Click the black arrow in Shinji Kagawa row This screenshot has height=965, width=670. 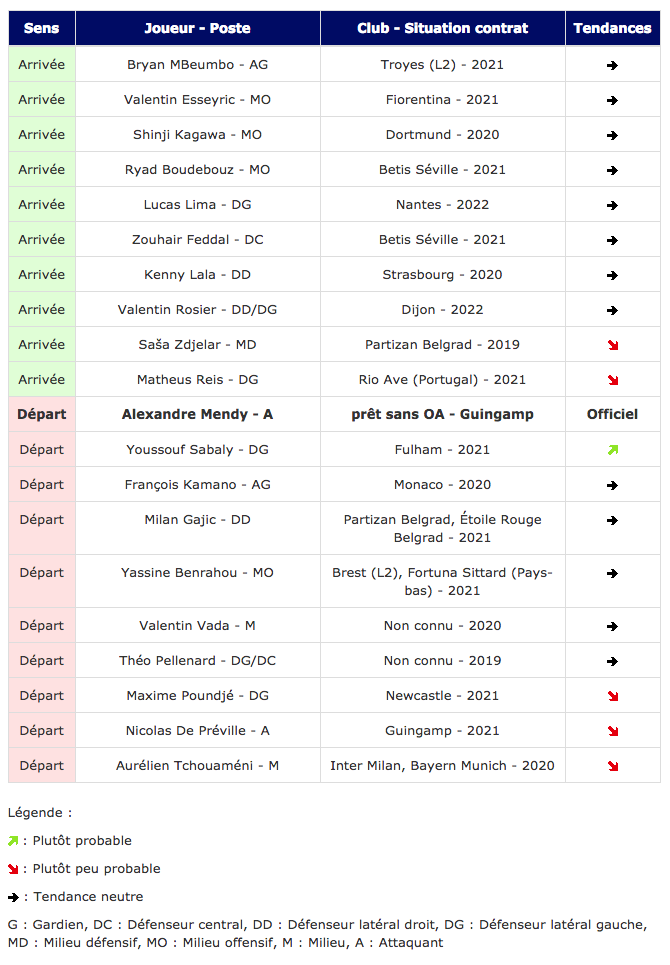[x=612, y=135]
